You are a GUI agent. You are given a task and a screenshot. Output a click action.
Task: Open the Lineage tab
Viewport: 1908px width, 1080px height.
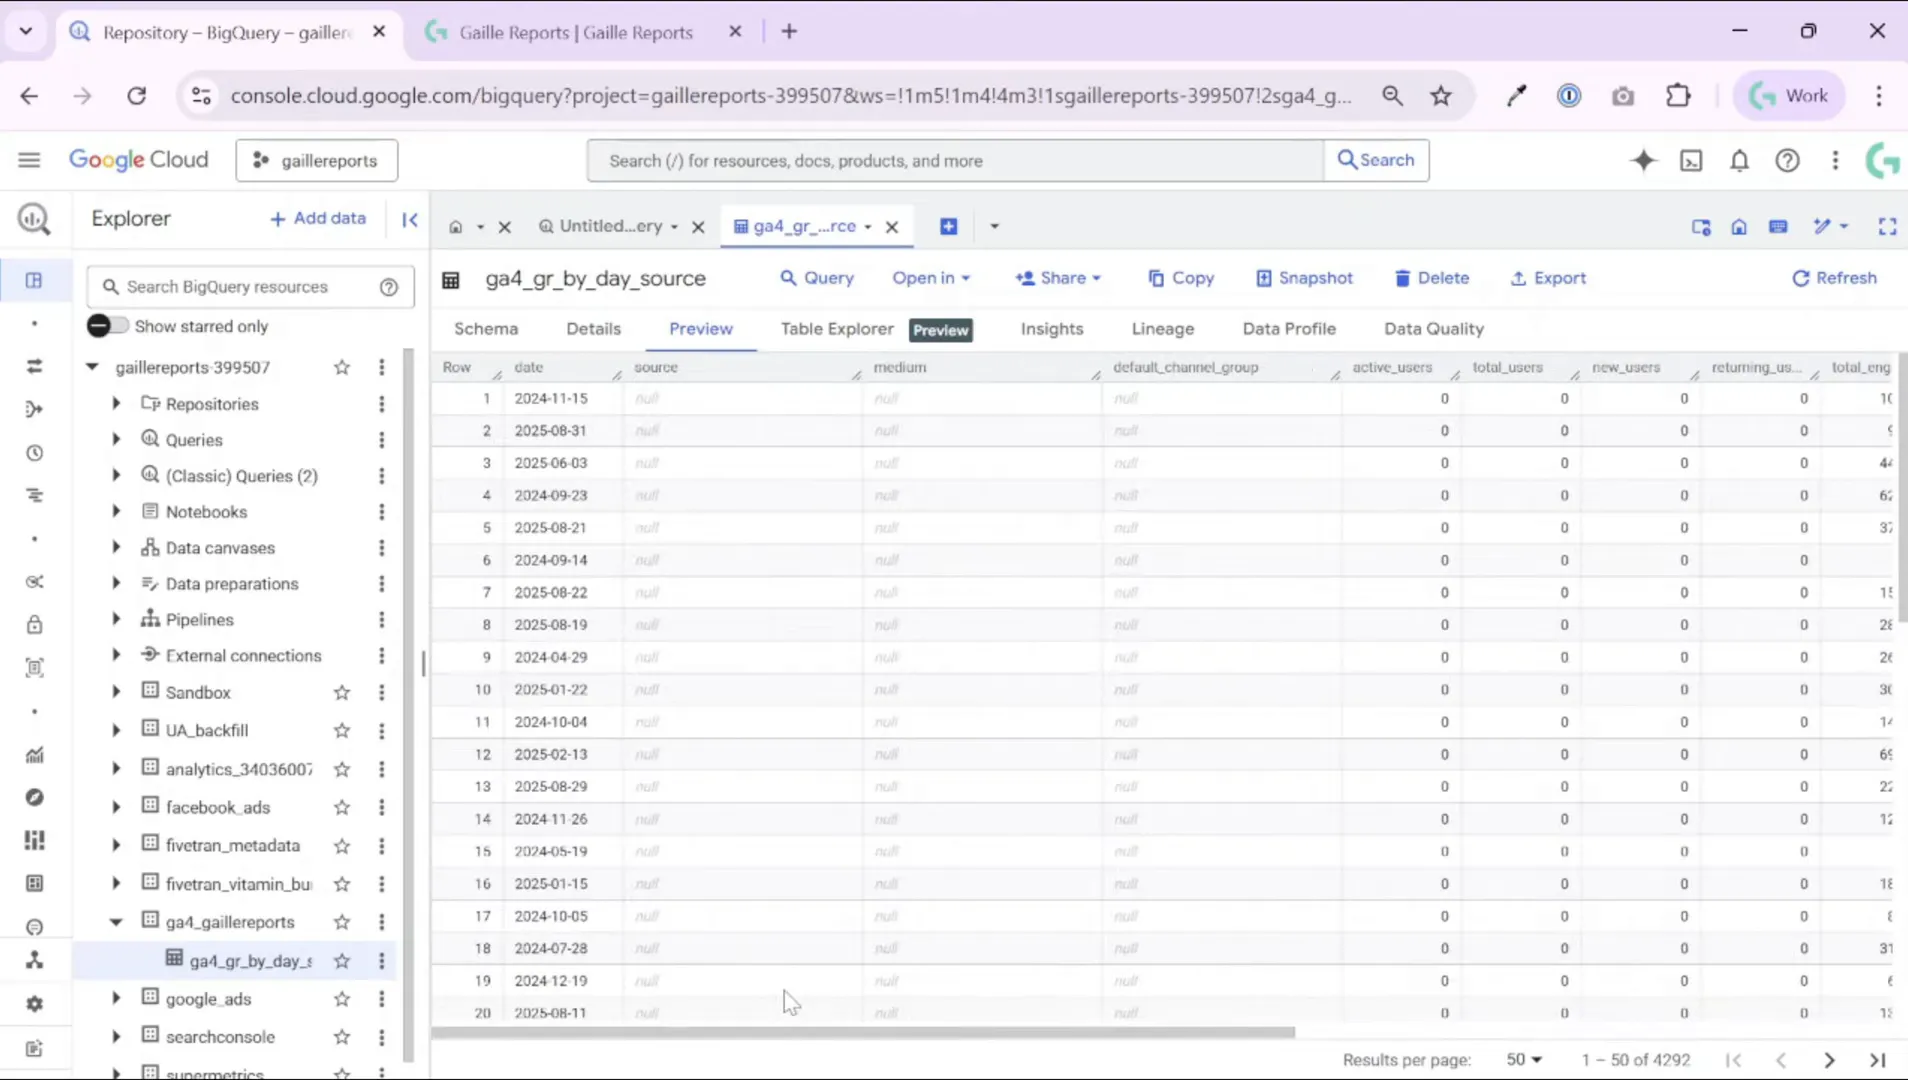(1162, 328)
